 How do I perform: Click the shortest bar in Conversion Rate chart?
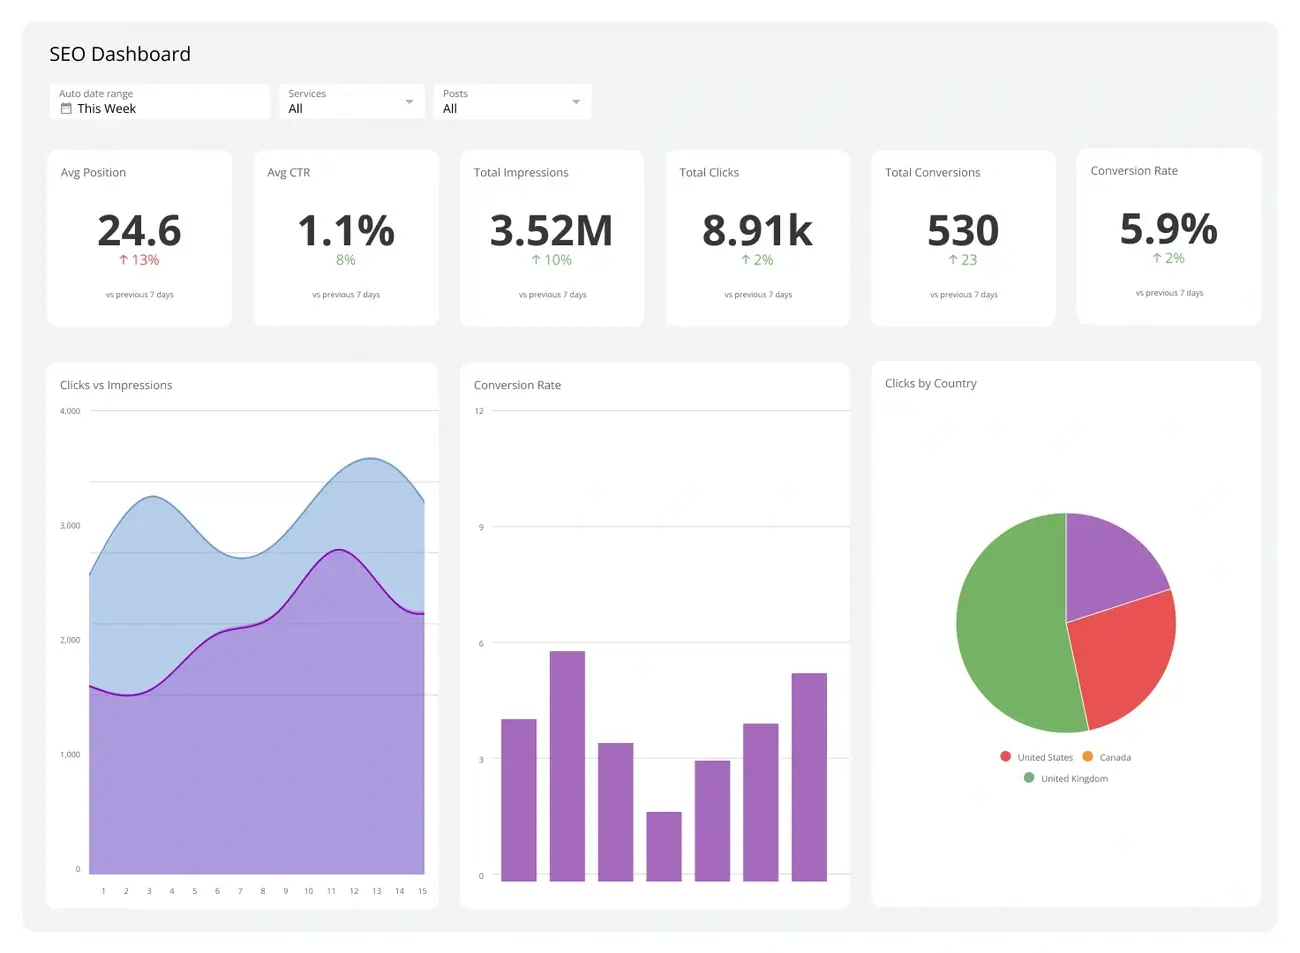[x=661, y=845]
